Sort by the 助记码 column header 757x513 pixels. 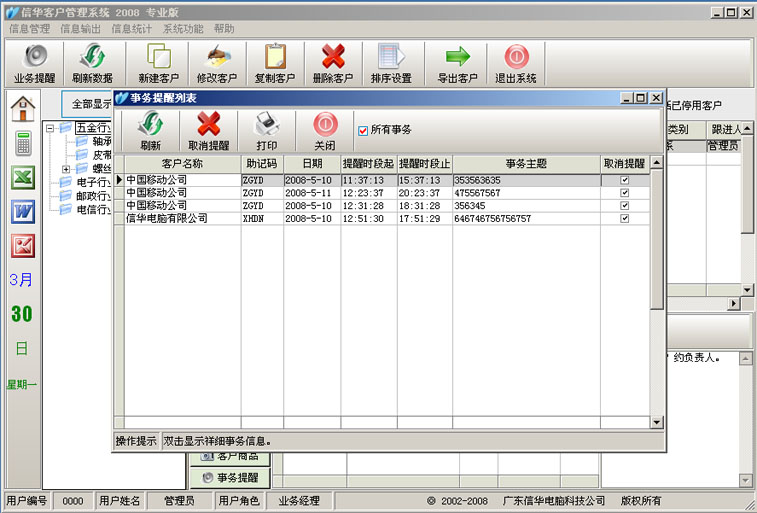click(x=262, y=164)
